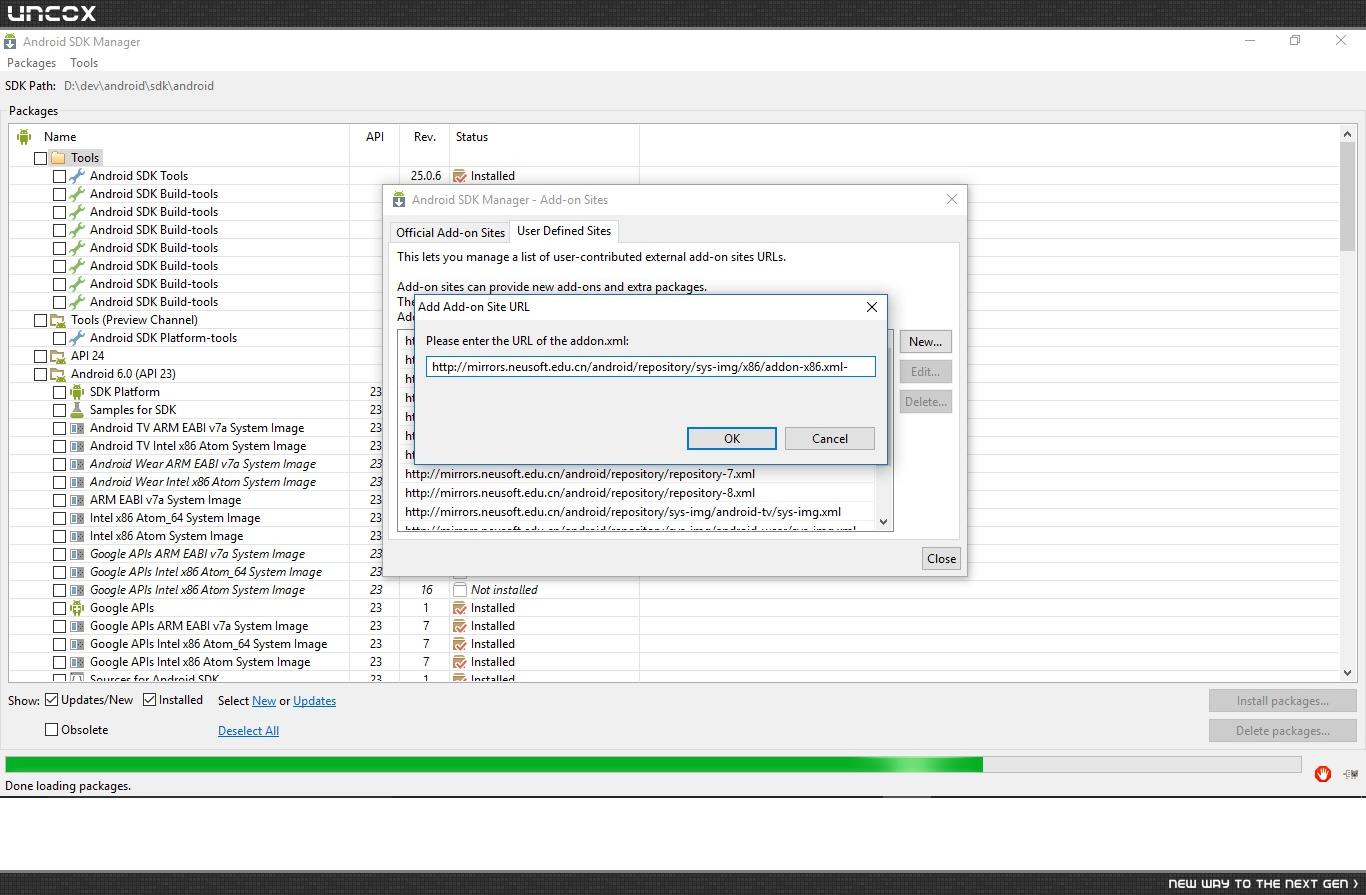Click Android TV ARM EABI v7a system image icon
This screenshot has width=1366, height=895.
77,428
